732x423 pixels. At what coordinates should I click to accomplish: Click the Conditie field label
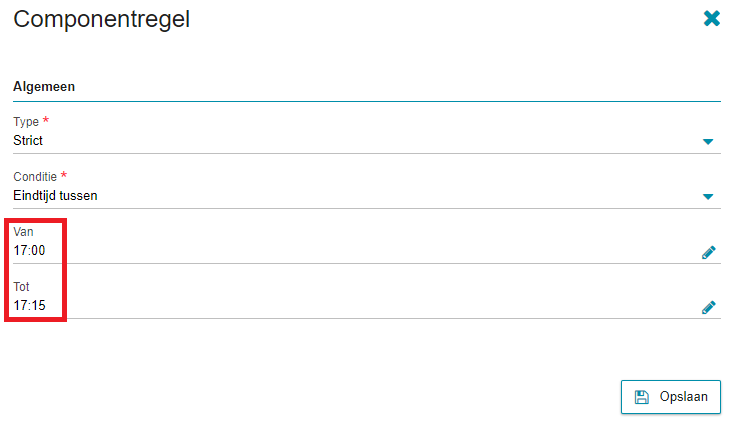(35, 177)
